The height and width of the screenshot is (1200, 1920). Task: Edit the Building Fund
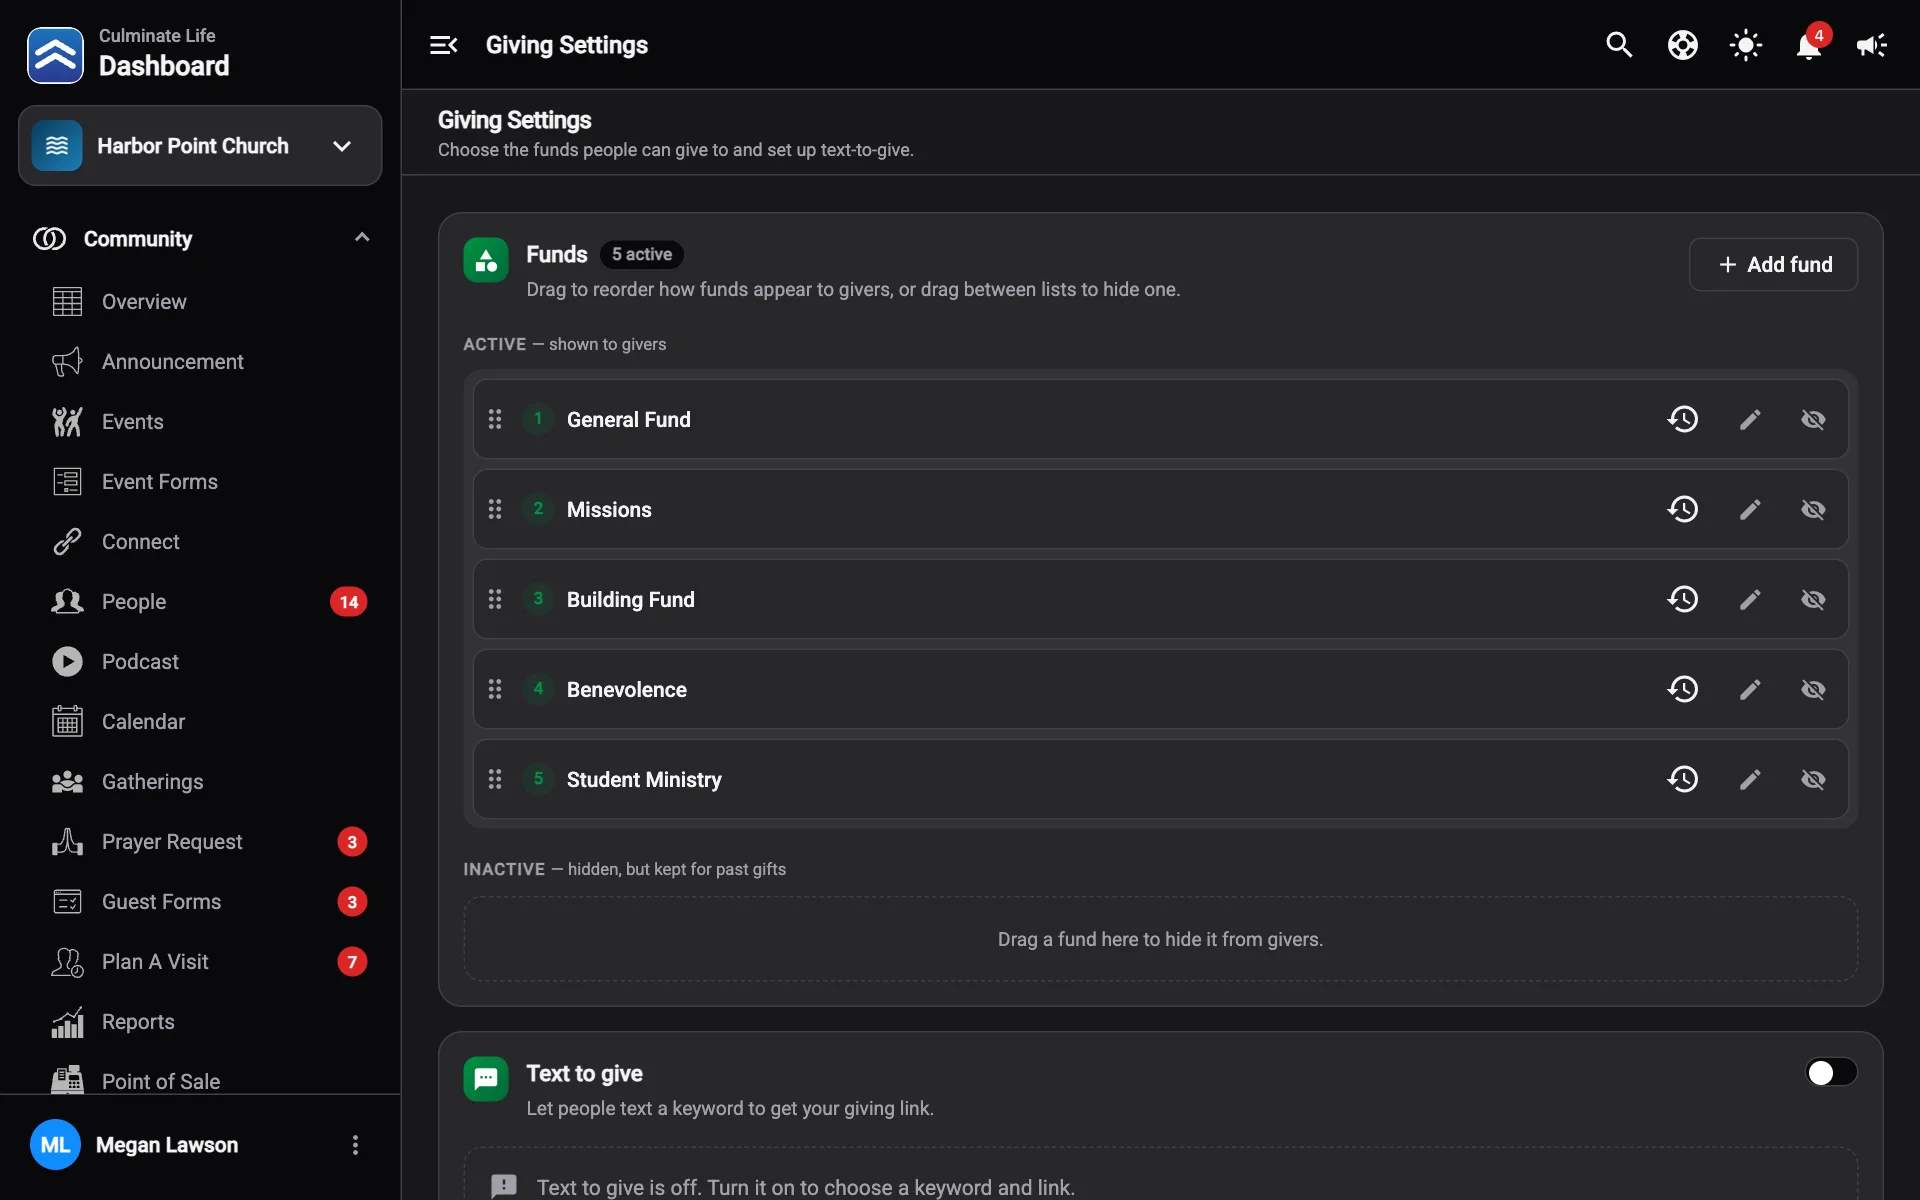pos(1750,599)
